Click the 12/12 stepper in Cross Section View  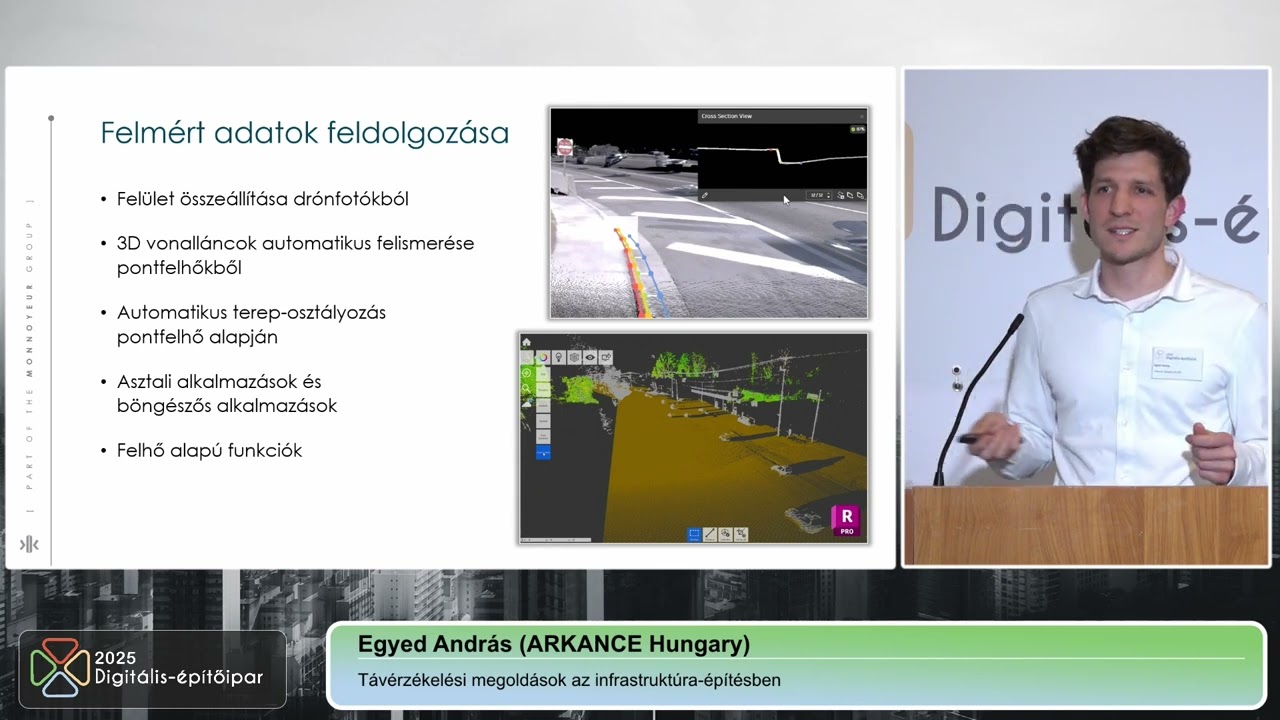point(819,195)
